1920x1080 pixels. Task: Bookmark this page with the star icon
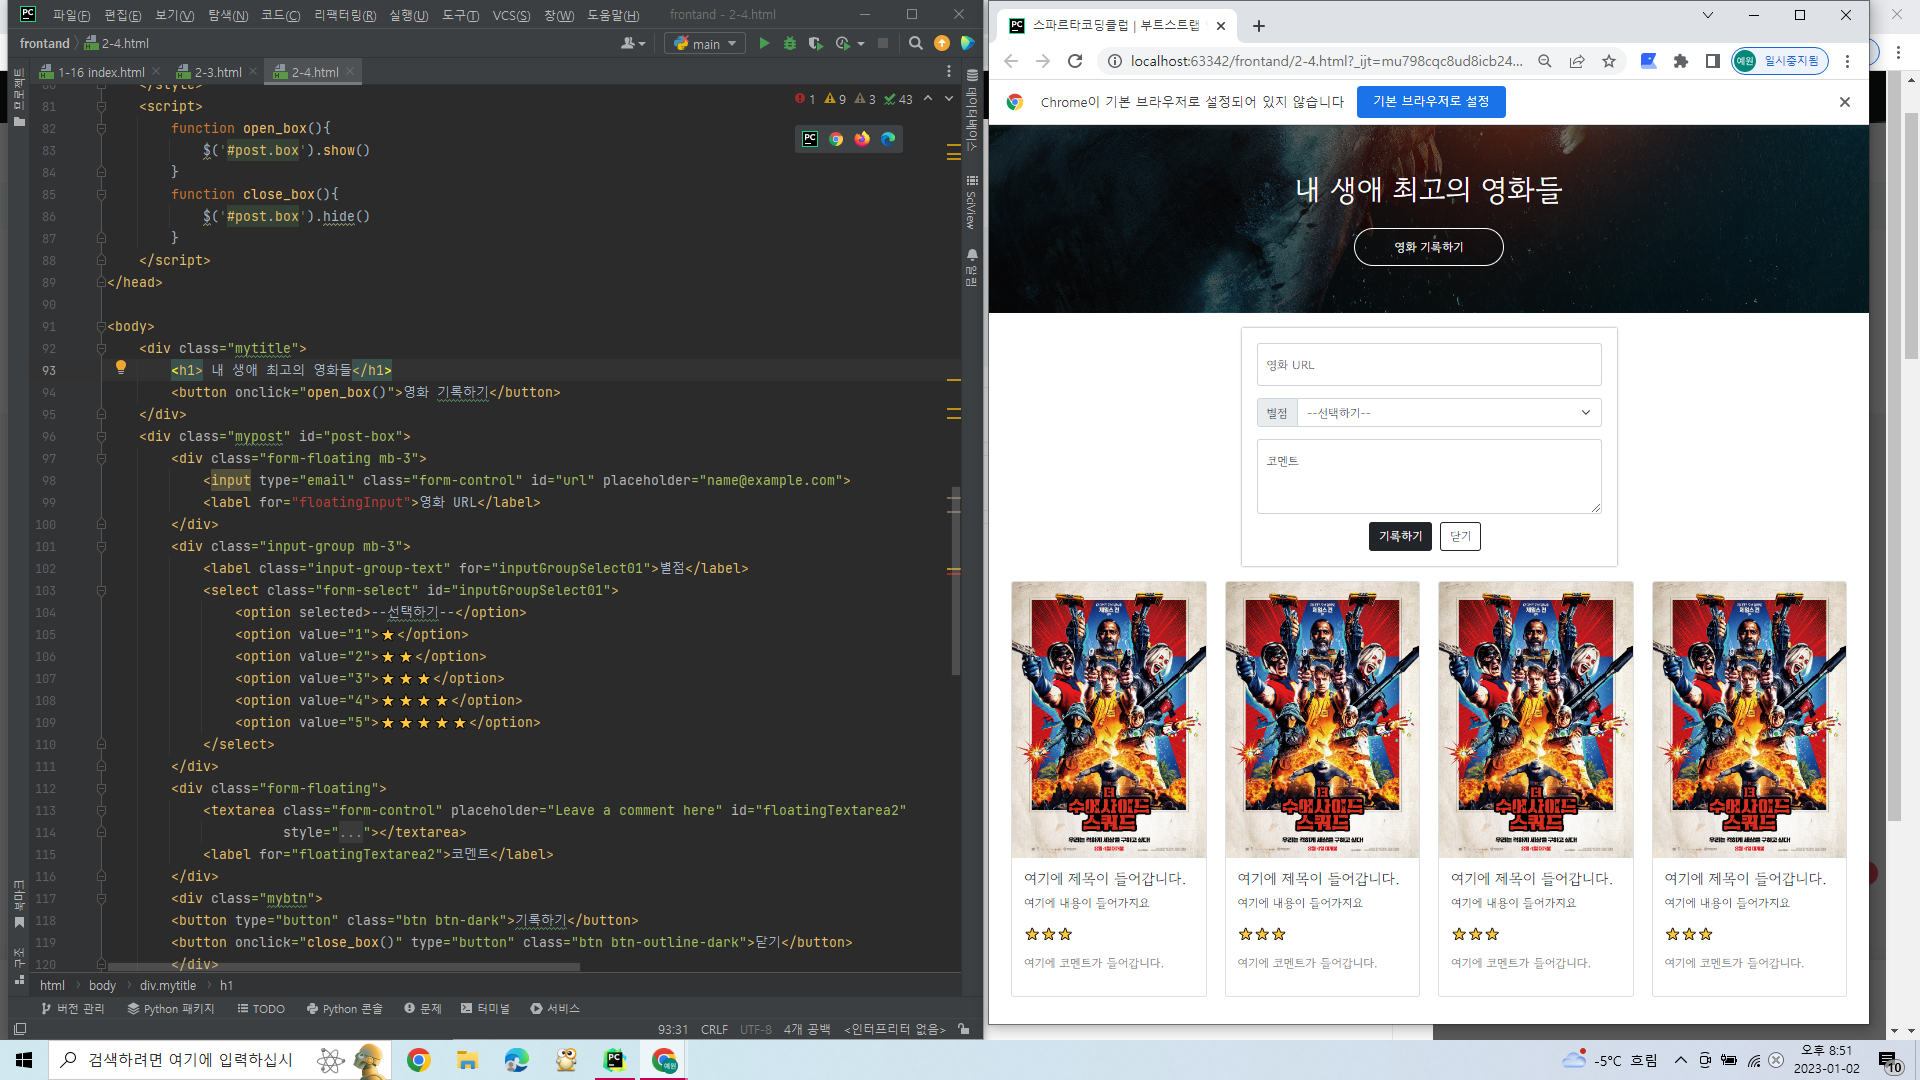[x=1609, y=61]
